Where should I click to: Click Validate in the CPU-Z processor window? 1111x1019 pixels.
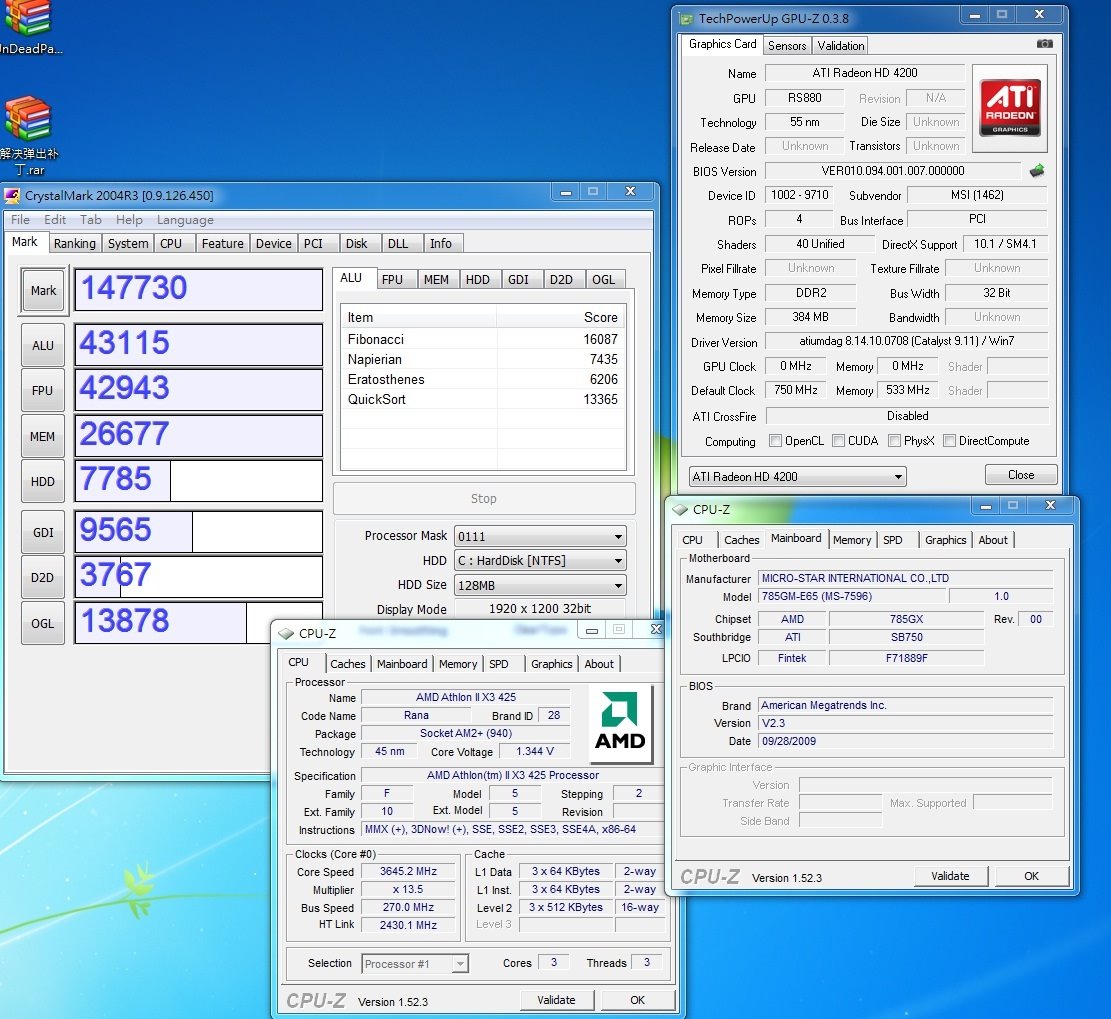[x=556, y=1000]
